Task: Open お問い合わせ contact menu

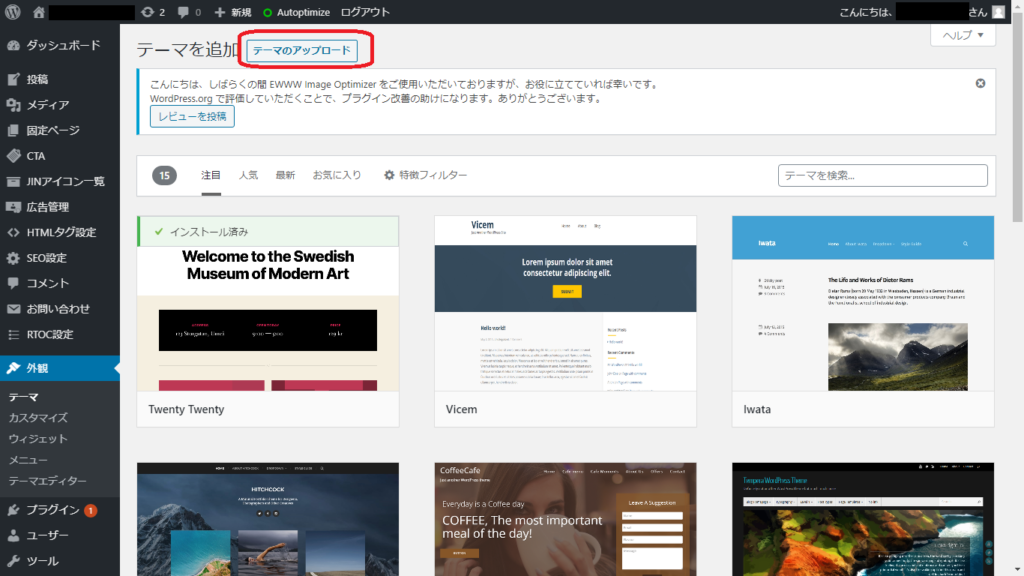Action: [x=59, y=308]
